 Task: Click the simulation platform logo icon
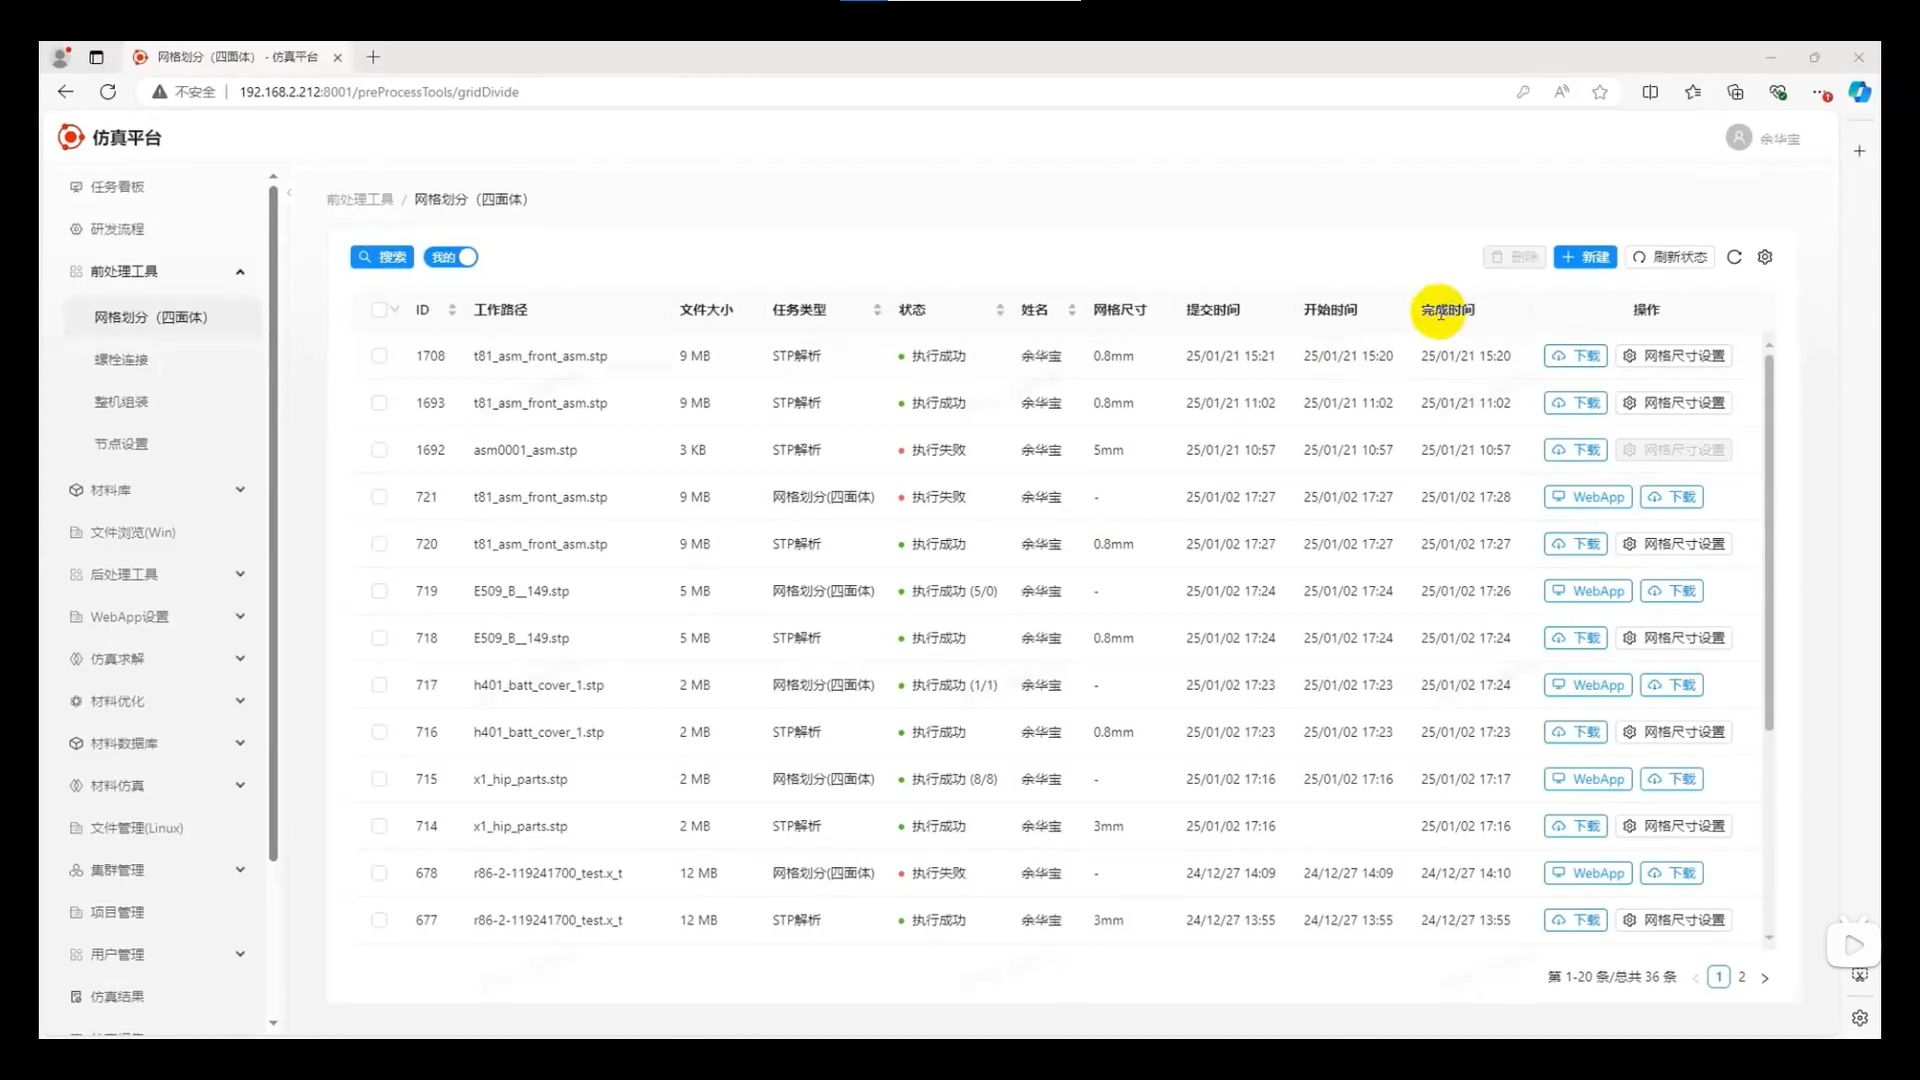tap(70, 137)
